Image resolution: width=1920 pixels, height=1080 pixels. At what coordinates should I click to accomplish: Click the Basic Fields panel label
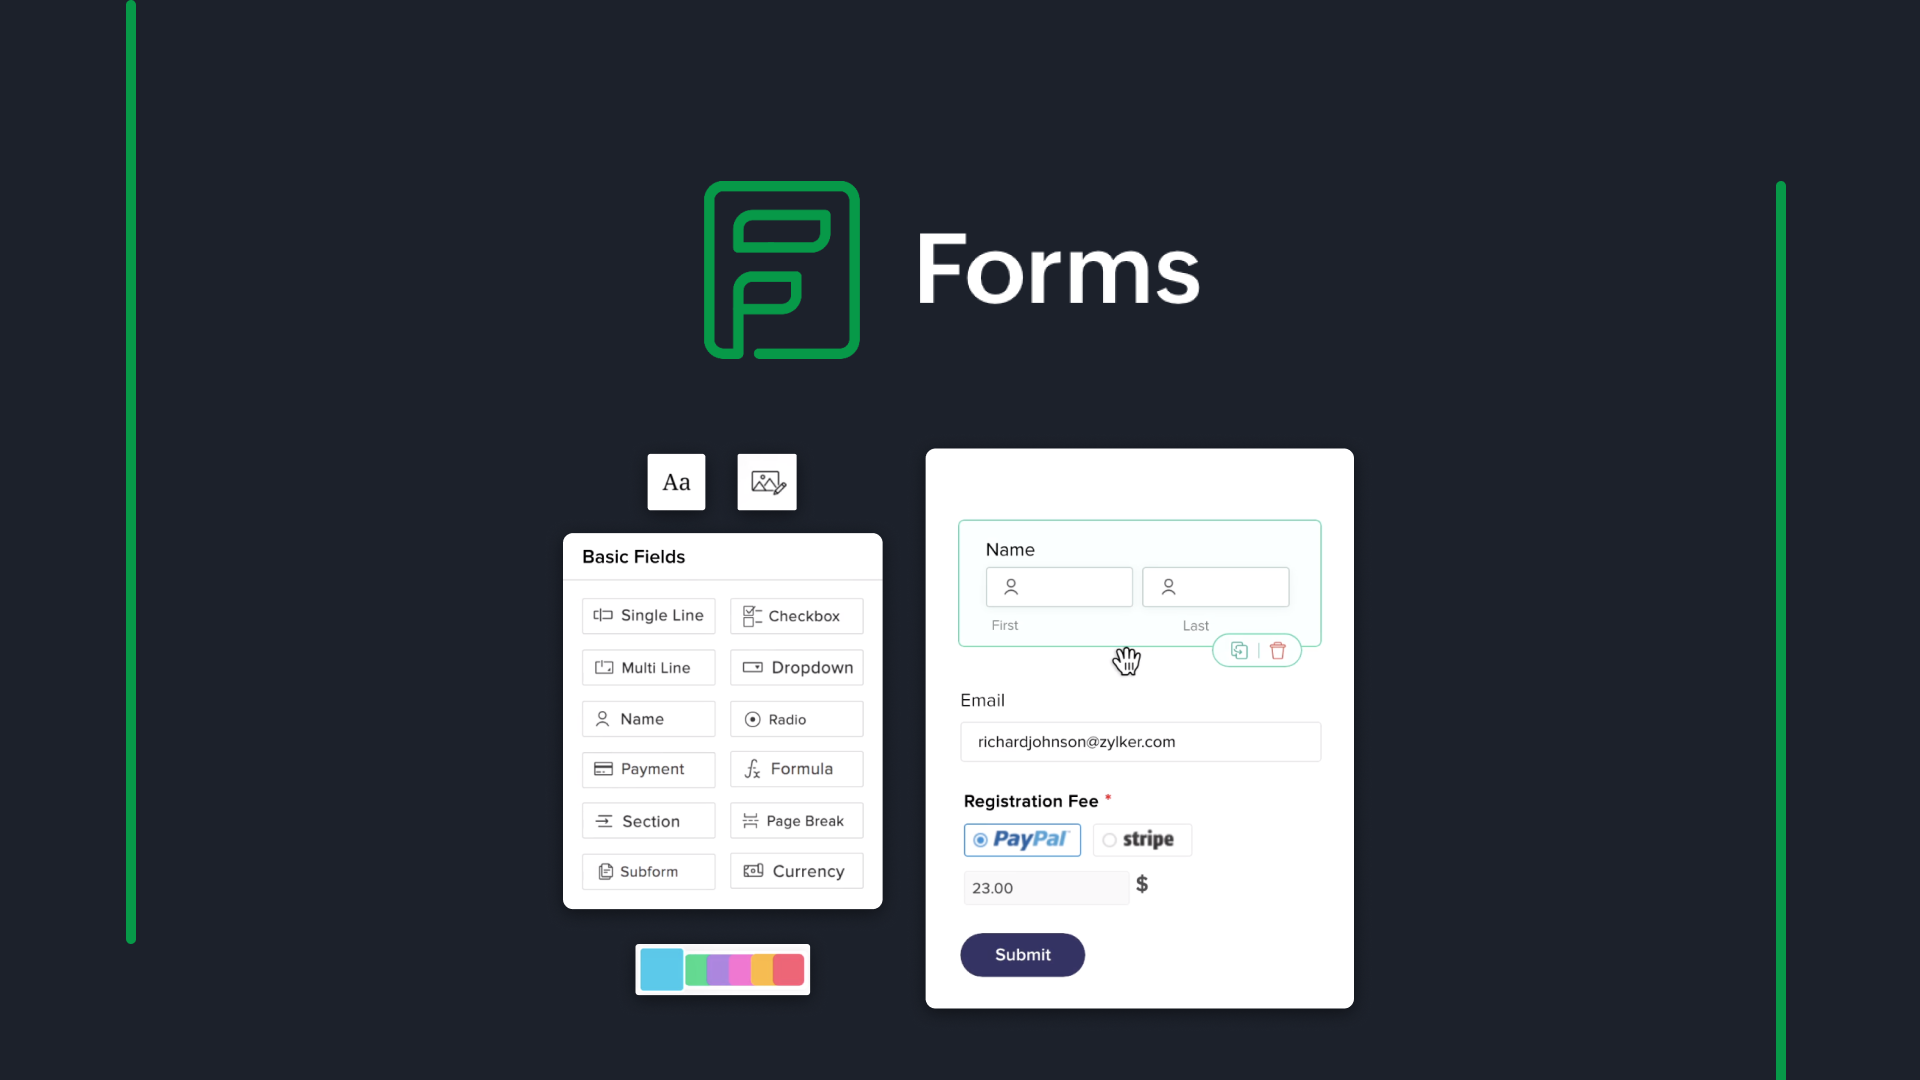(633, 556)
